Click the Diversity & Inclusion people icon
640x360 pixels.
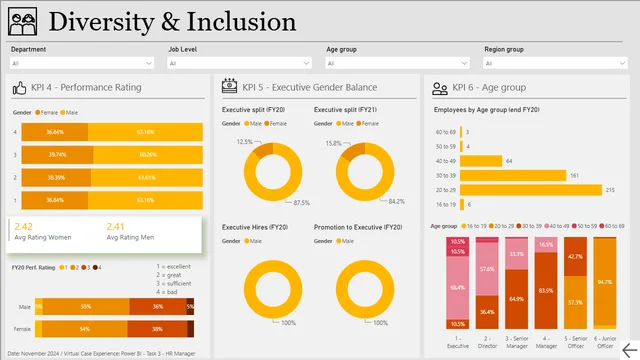[x=22, y=22]
